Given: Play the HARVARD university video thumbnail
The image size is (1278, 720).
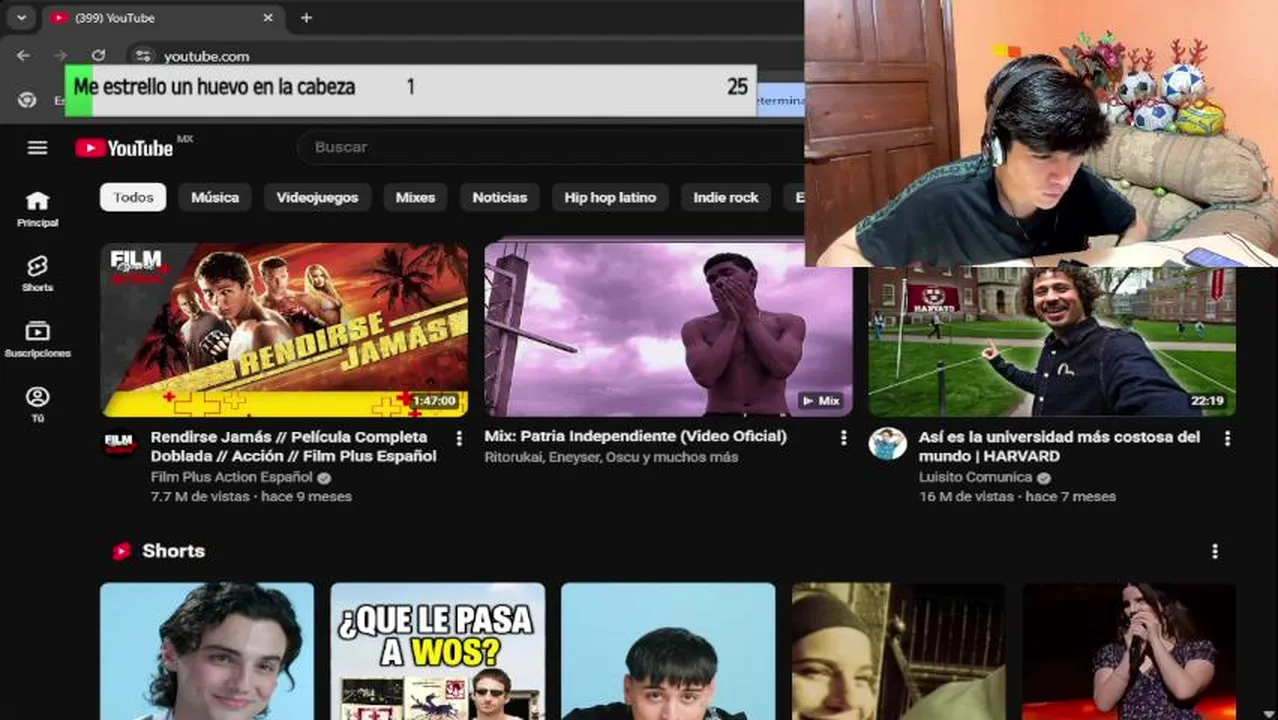Looking at the screenshot, I should pos(1052,341).
